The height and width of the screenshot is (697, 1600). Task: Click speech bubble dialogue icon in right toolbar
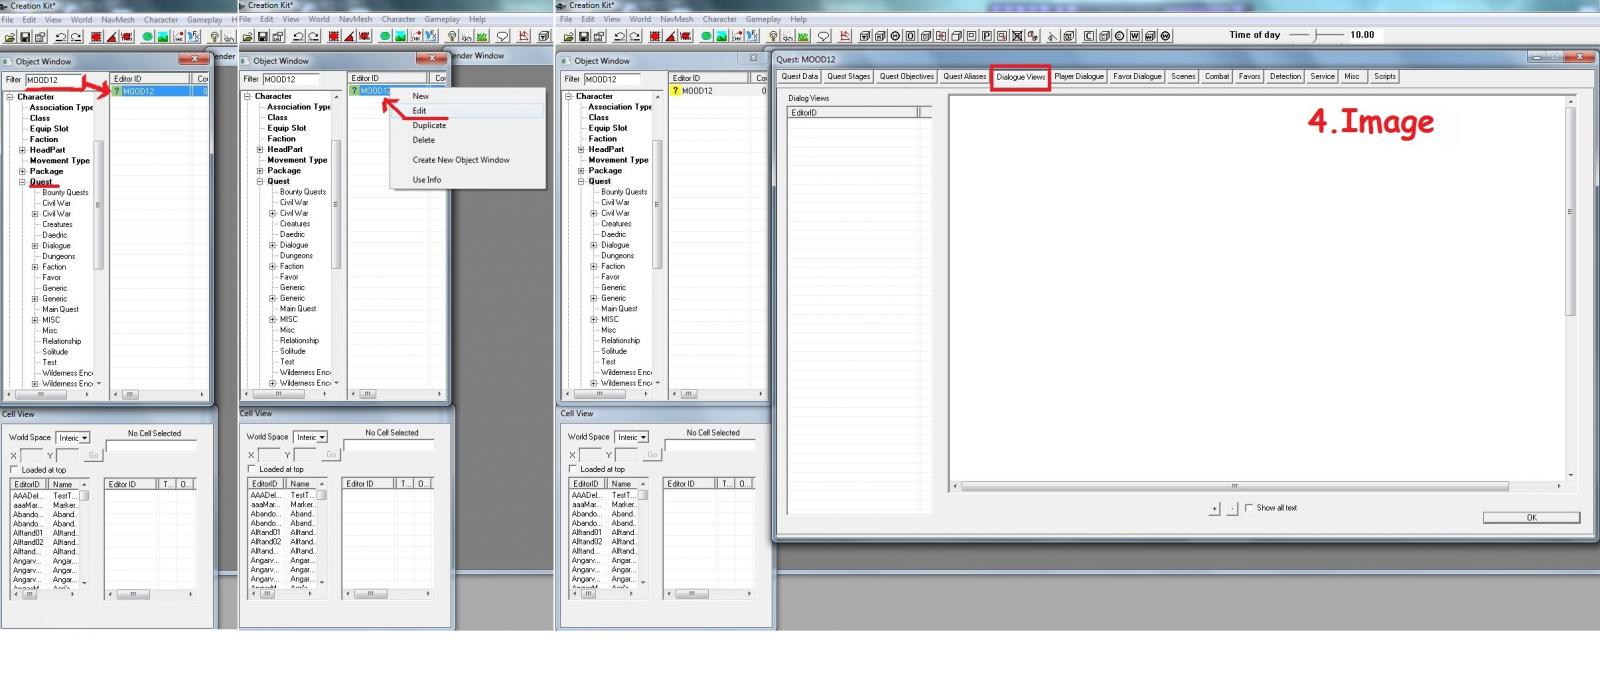(x=823, y=36)
